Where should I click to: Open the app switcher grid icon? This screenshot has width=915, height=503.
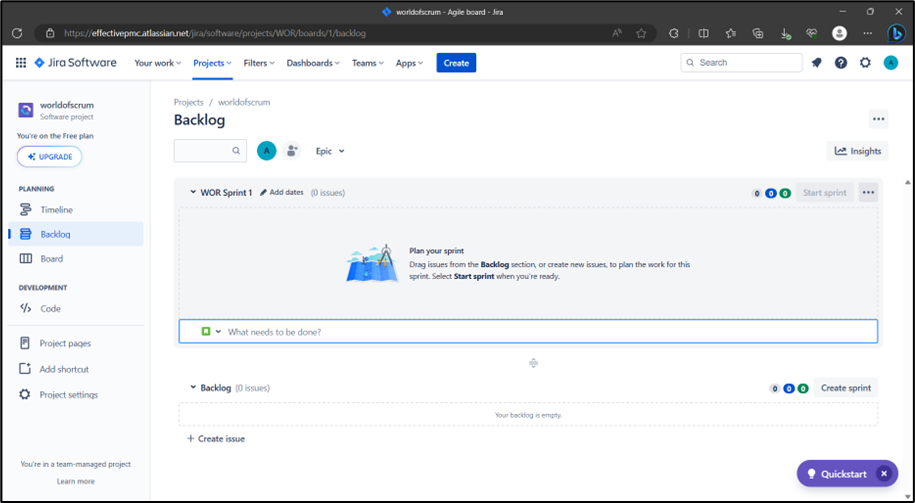pyautogui.click(x=21, y=63)
